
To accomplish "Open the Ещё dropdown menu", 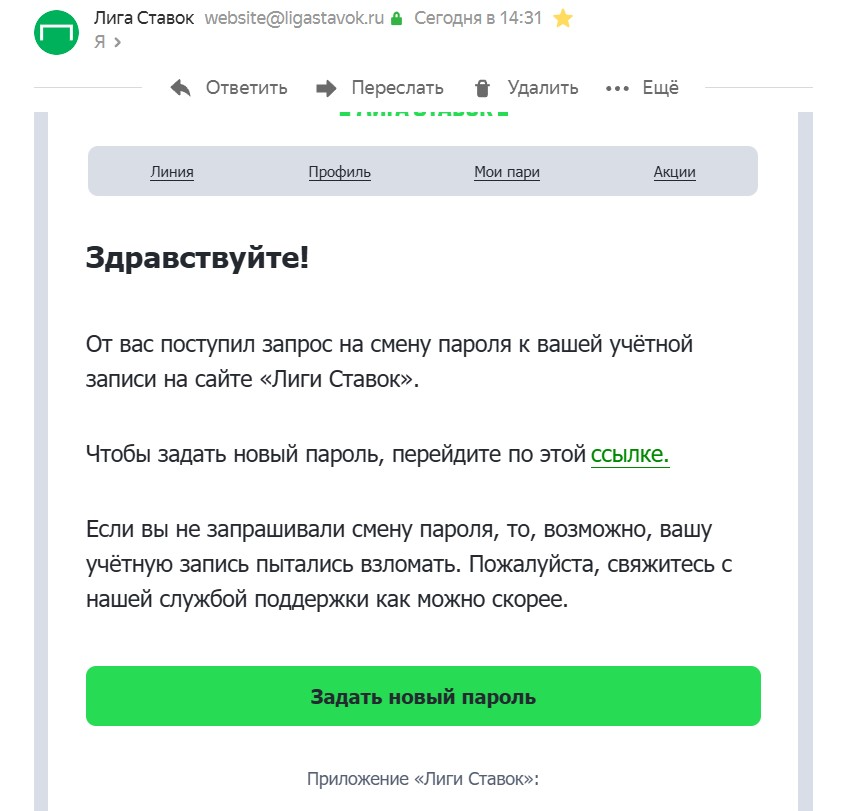I will [658, 88].
